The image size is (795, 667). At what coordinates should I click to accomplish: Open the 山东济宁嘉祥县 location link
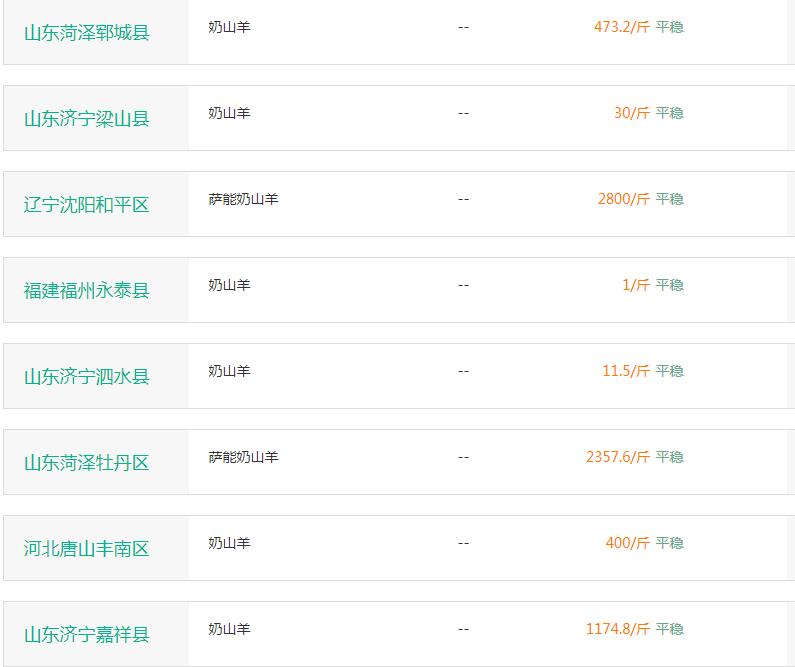coord(87,635)
